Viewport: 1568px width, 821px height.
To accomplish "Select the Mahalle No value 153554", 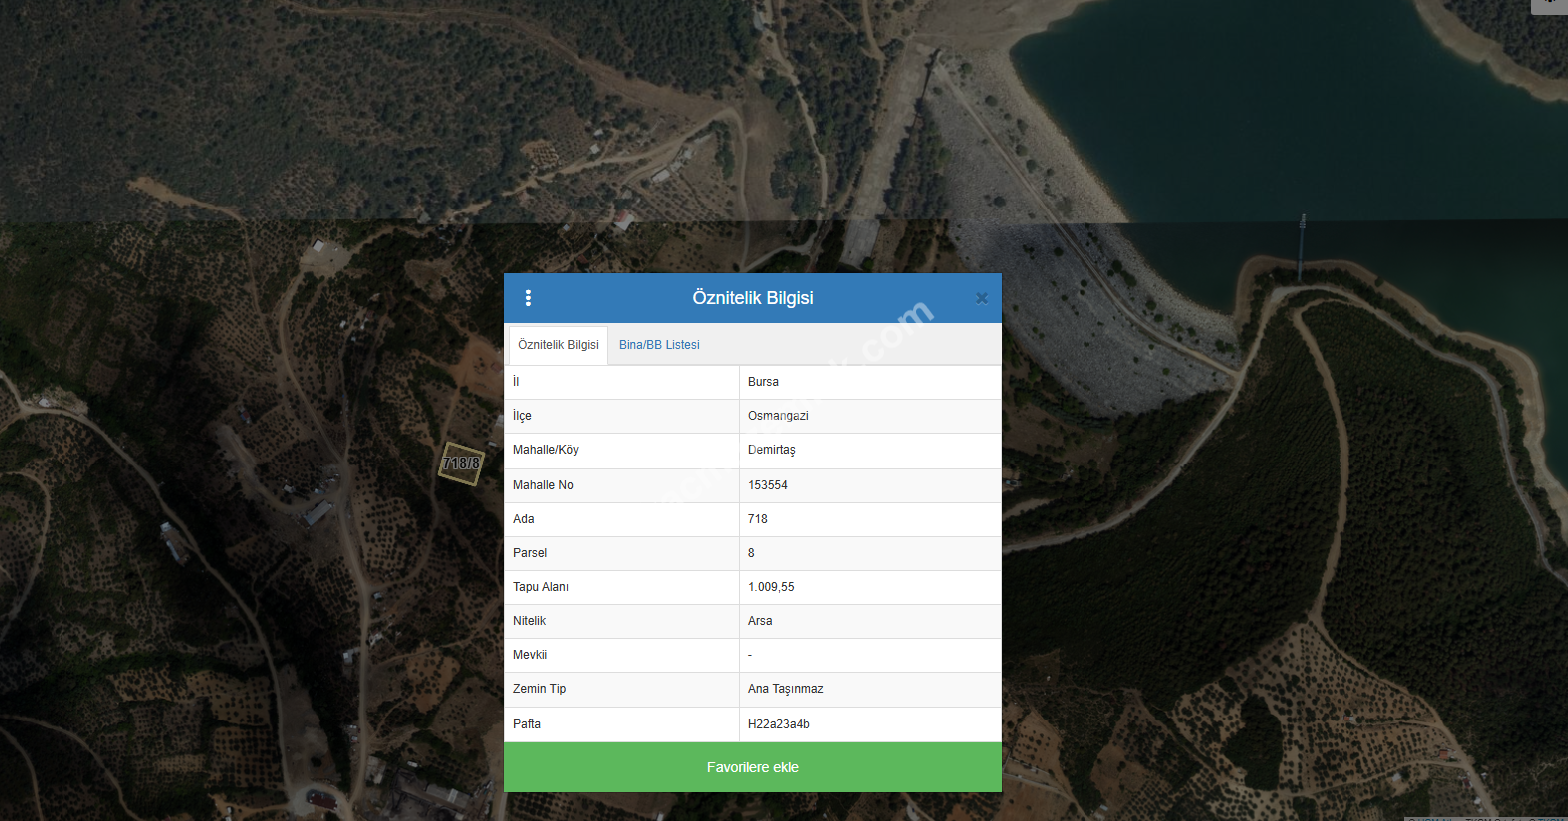I will (x=767, y=485).
